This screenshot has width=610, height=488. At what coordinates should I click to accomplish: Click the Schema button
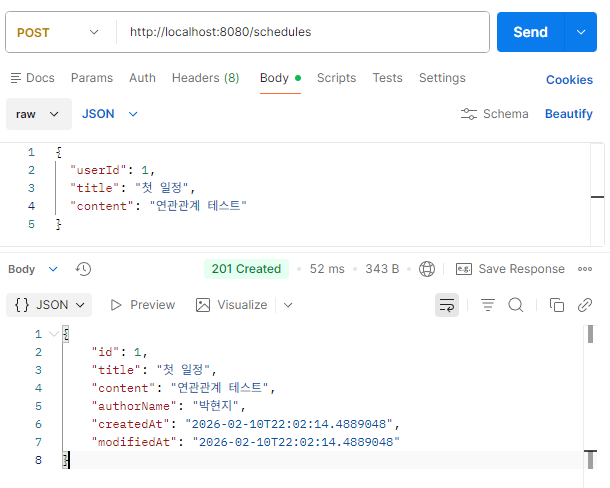click(494, 114)
